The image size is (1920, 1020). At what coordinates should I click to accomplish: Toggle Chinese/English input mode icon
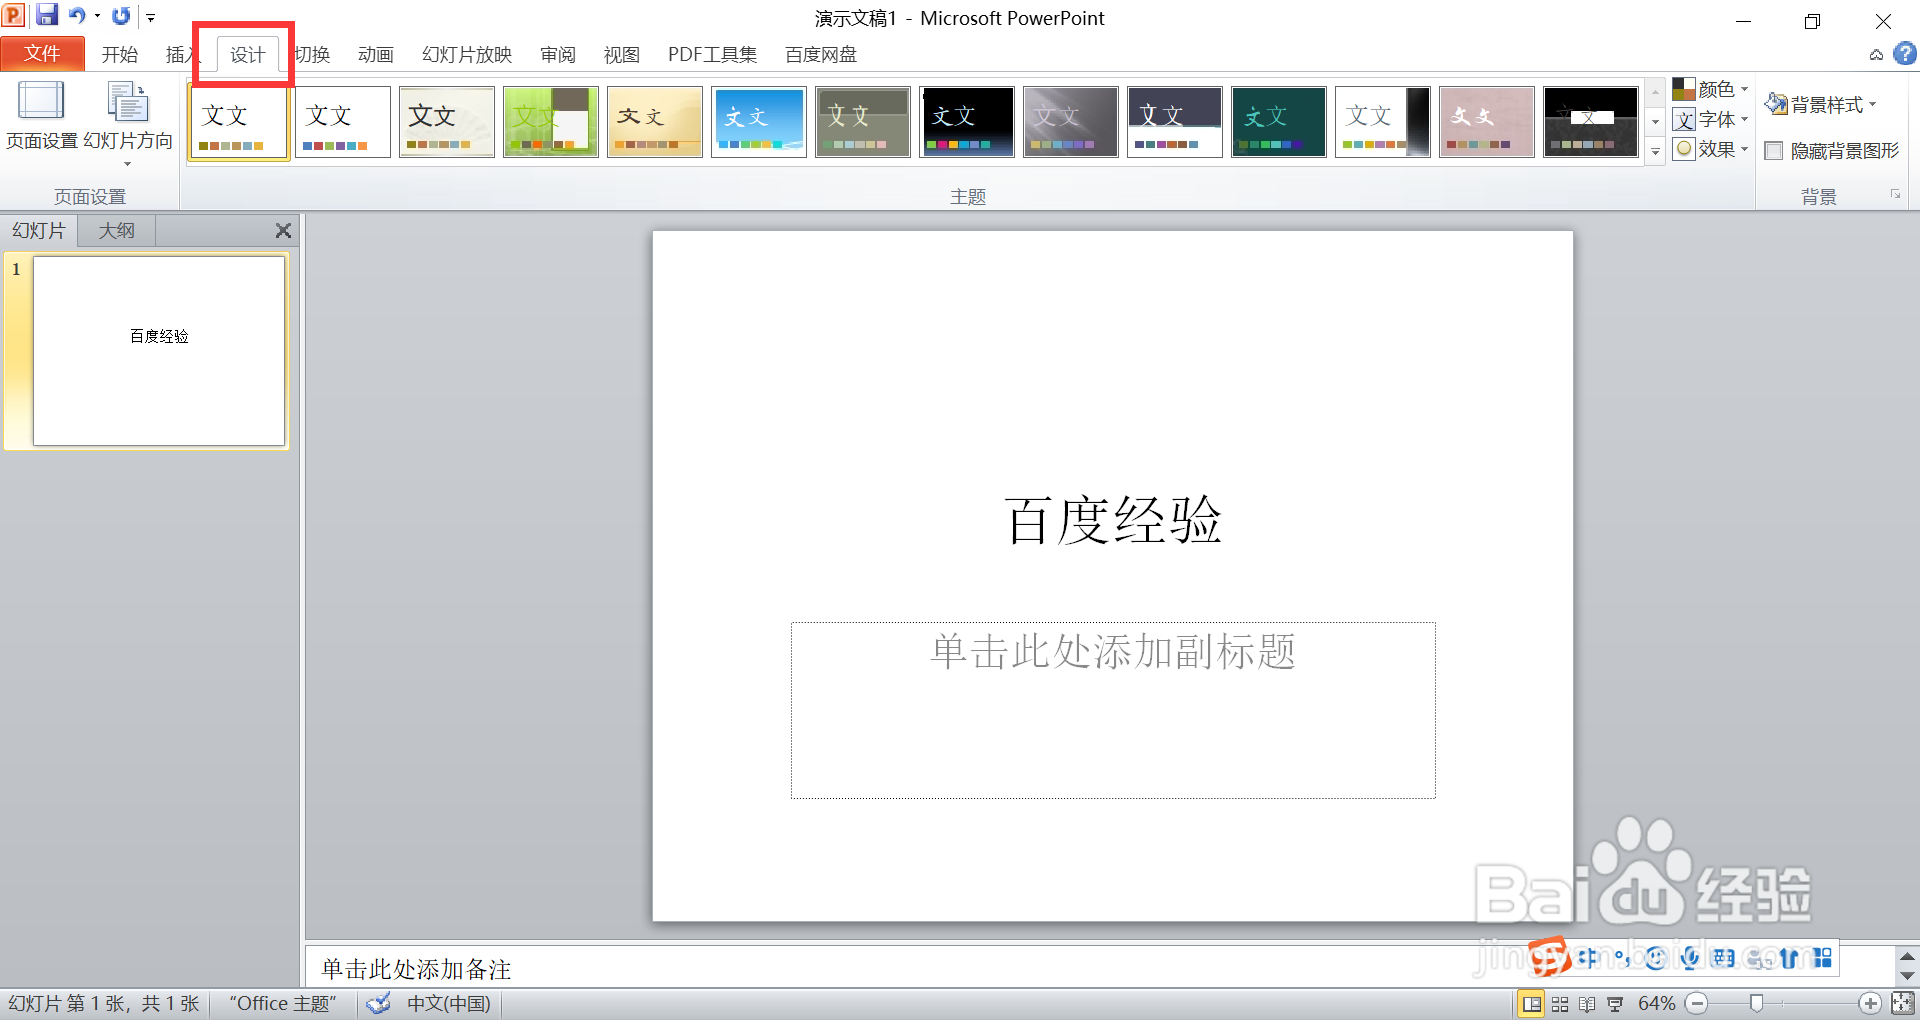pos(1589,958)
